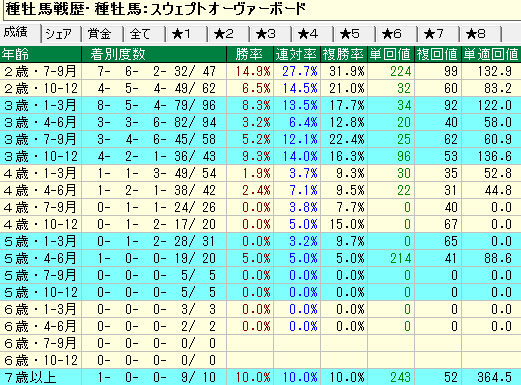Select the 5歳・7-9月 row label
521x385 pixels.
41,275
